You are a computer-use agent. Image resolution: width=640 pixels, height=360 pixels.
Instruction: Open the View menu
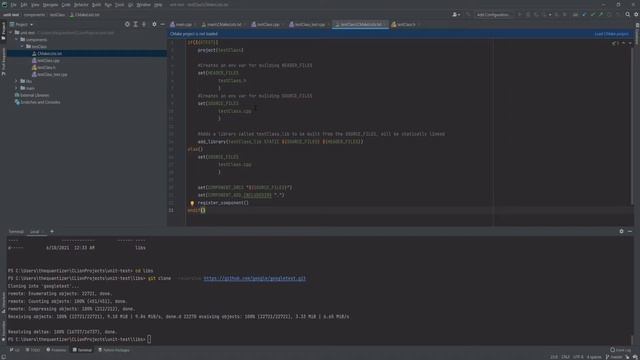point(35,5)
